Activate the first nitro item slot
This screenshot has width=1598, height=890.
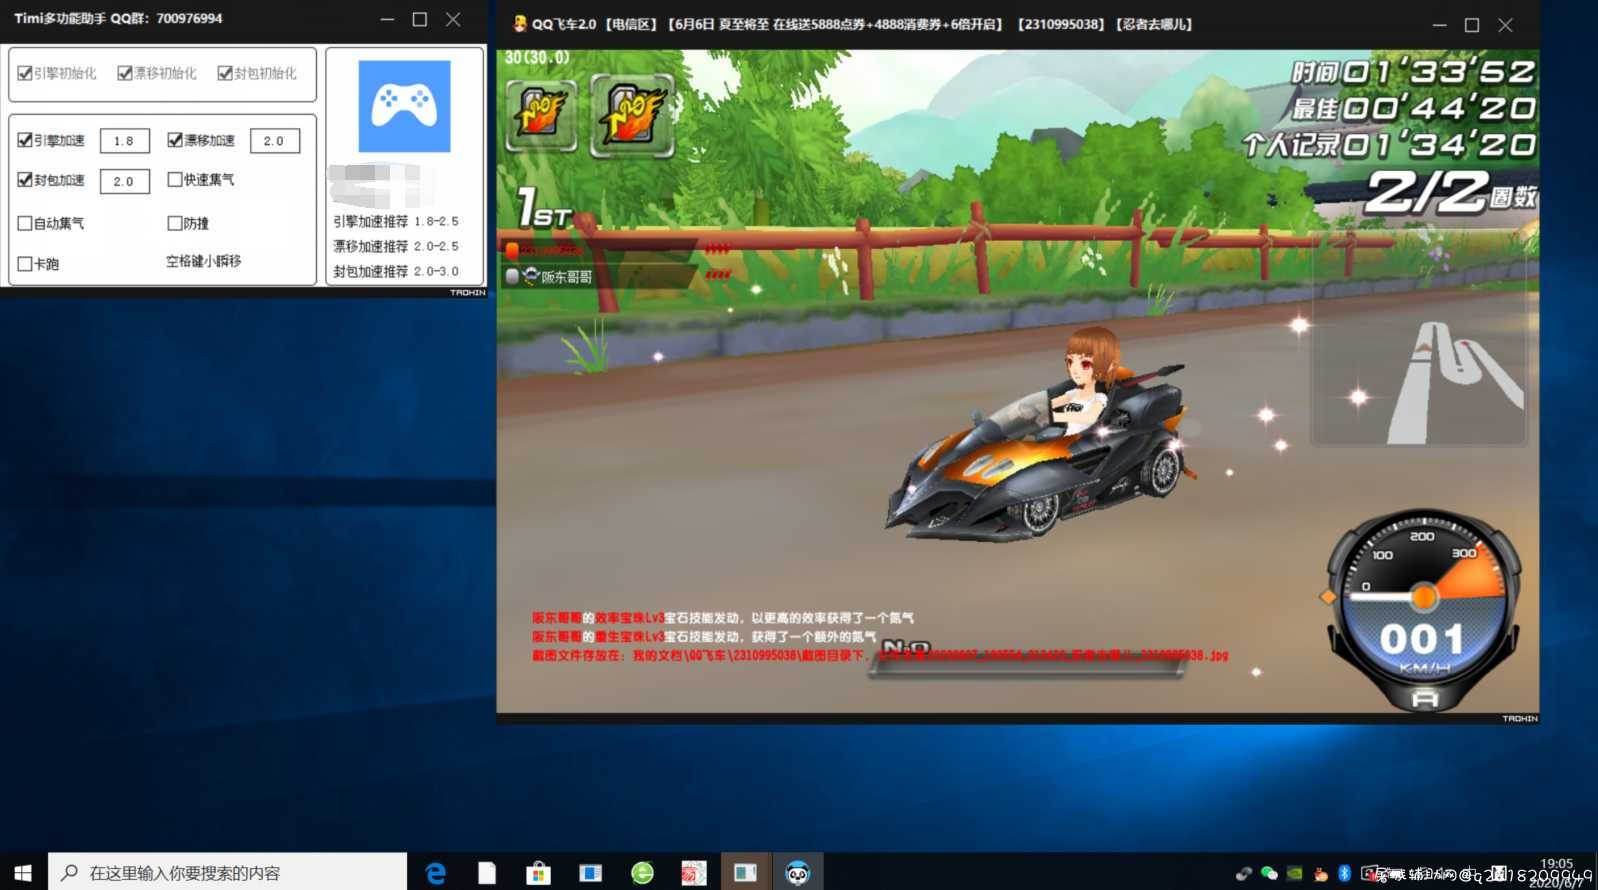541,115
